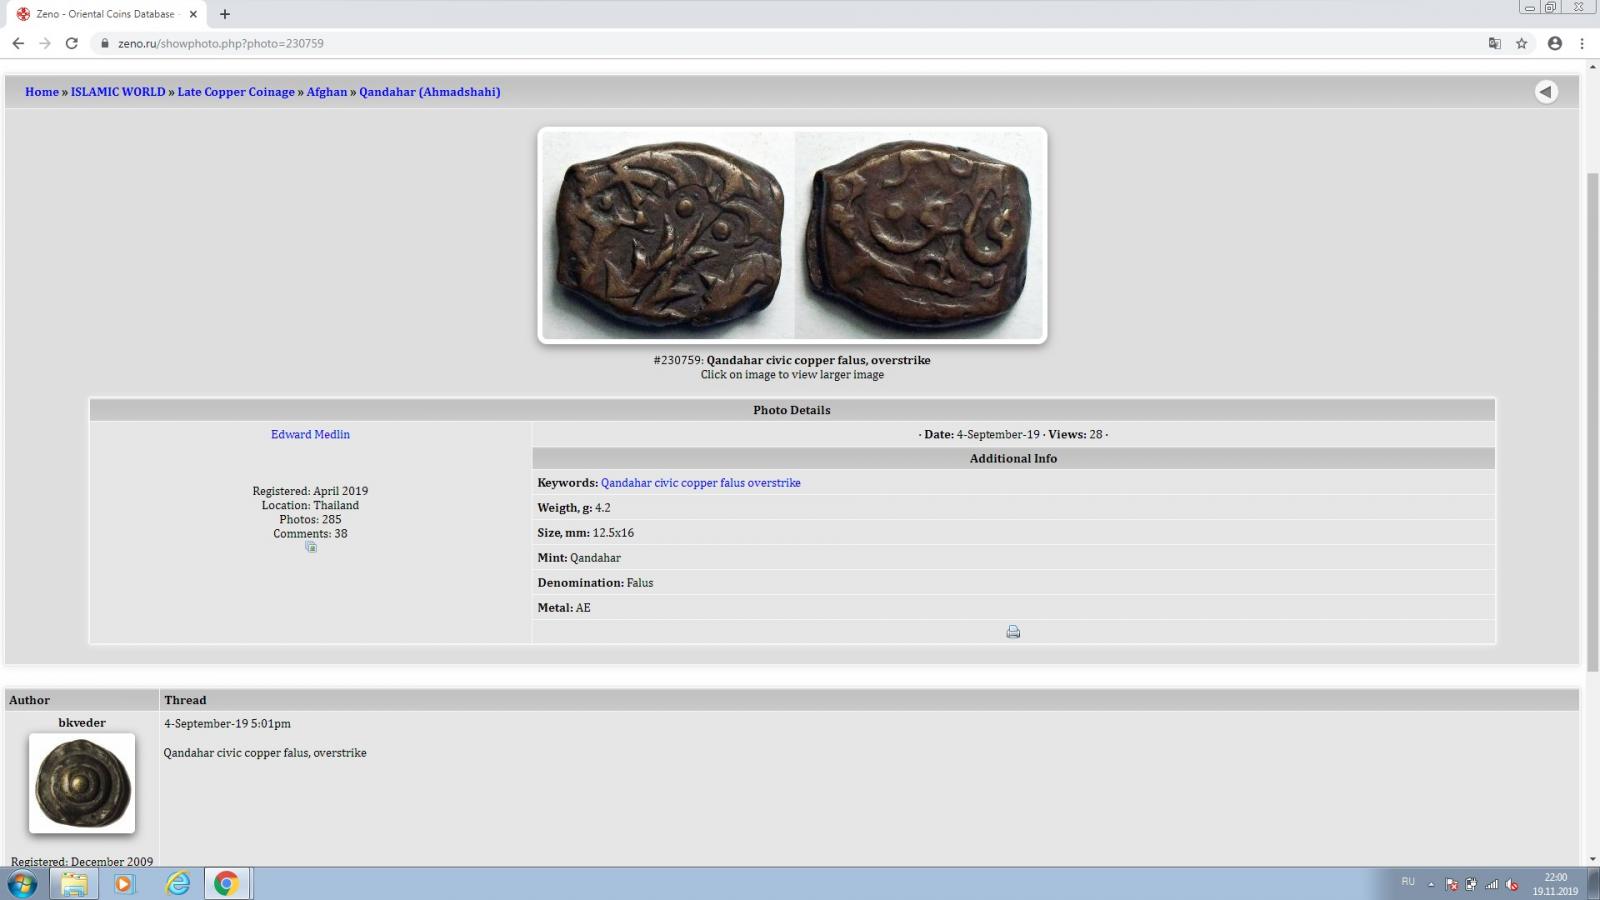
Task: Click the comment timestamp 4-September-19 5:01pm
Action: tap(227, 724)
